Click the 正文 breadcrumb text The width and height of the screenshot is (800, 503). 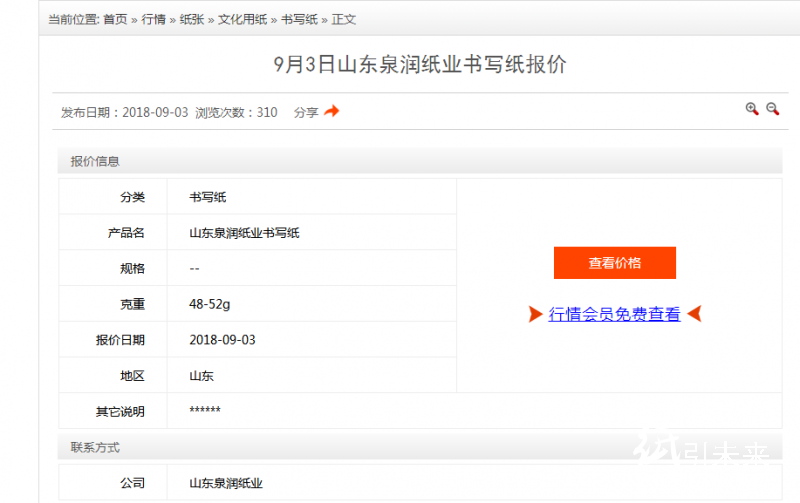pos(344,19)
